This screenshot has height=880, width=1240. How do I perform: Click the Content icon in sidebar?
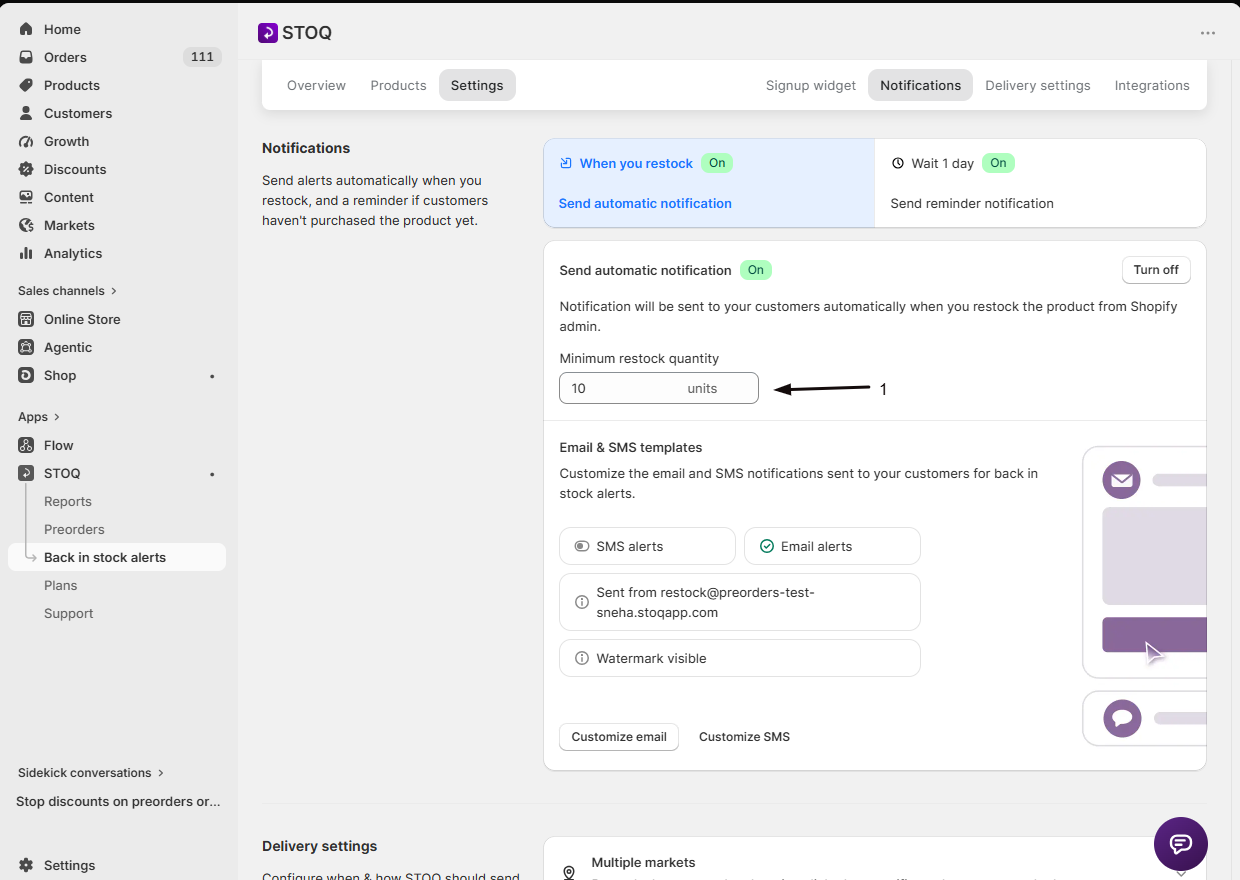[x=26, y=197]
